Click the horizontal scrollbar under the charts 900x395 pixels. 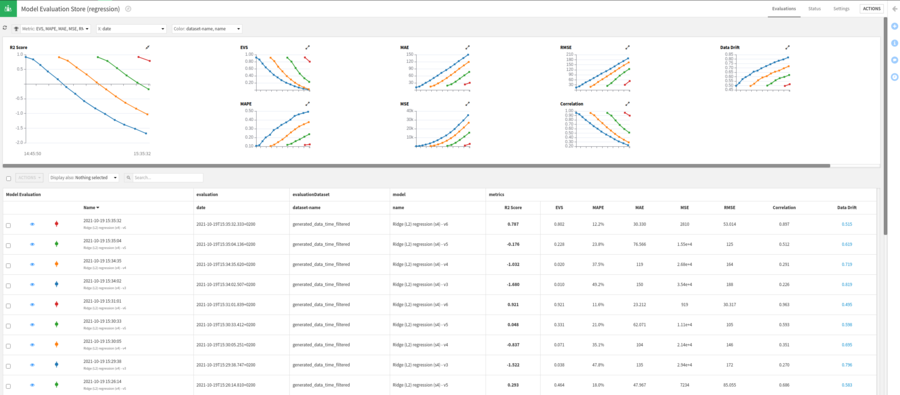click(416, 166)
